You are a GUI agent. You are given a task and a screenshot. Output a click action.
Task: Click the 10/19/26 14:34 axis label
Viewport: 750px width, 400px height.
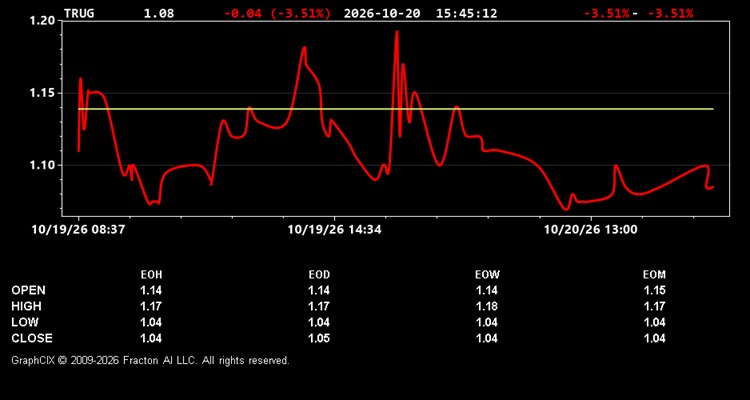[334, 230]
